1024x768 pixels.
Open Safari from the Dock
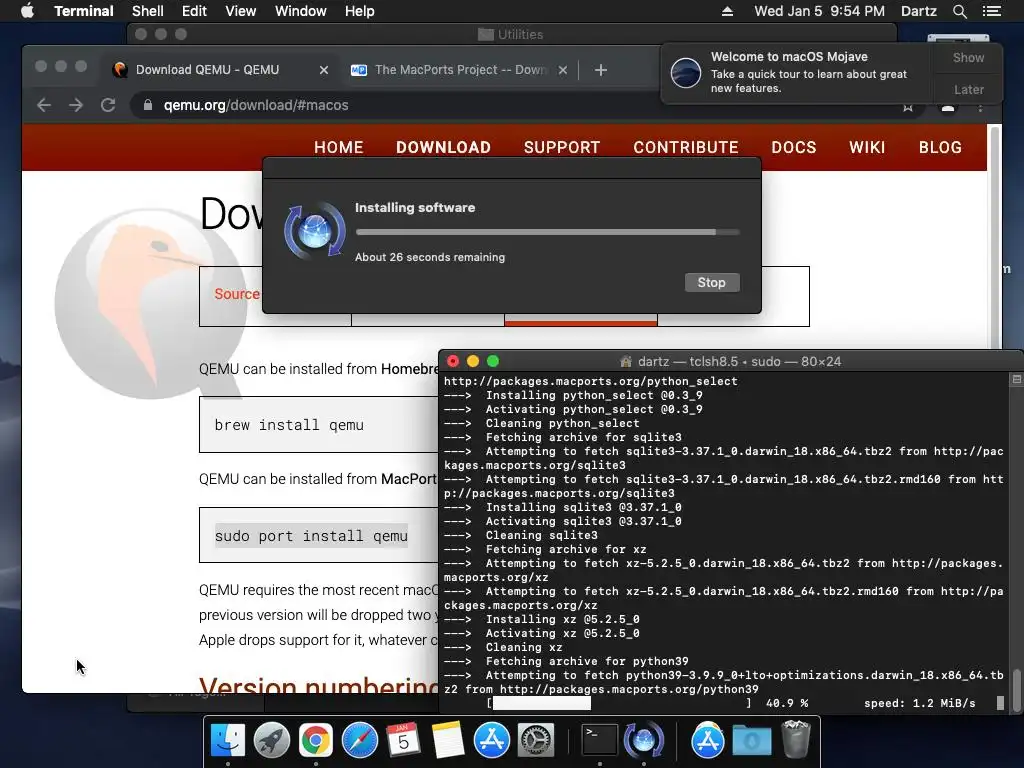coord(359,741)
